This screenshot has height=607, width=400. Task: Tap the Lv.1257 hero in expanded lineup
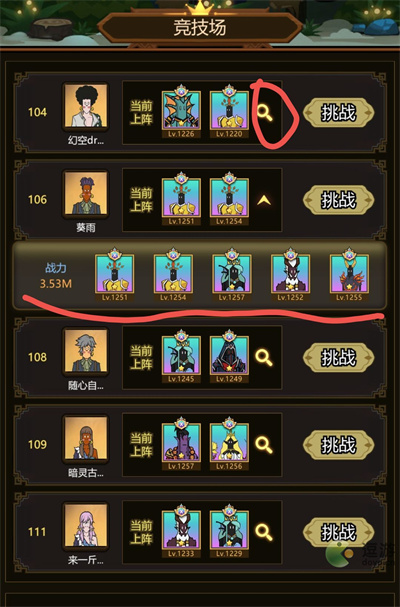232,275
